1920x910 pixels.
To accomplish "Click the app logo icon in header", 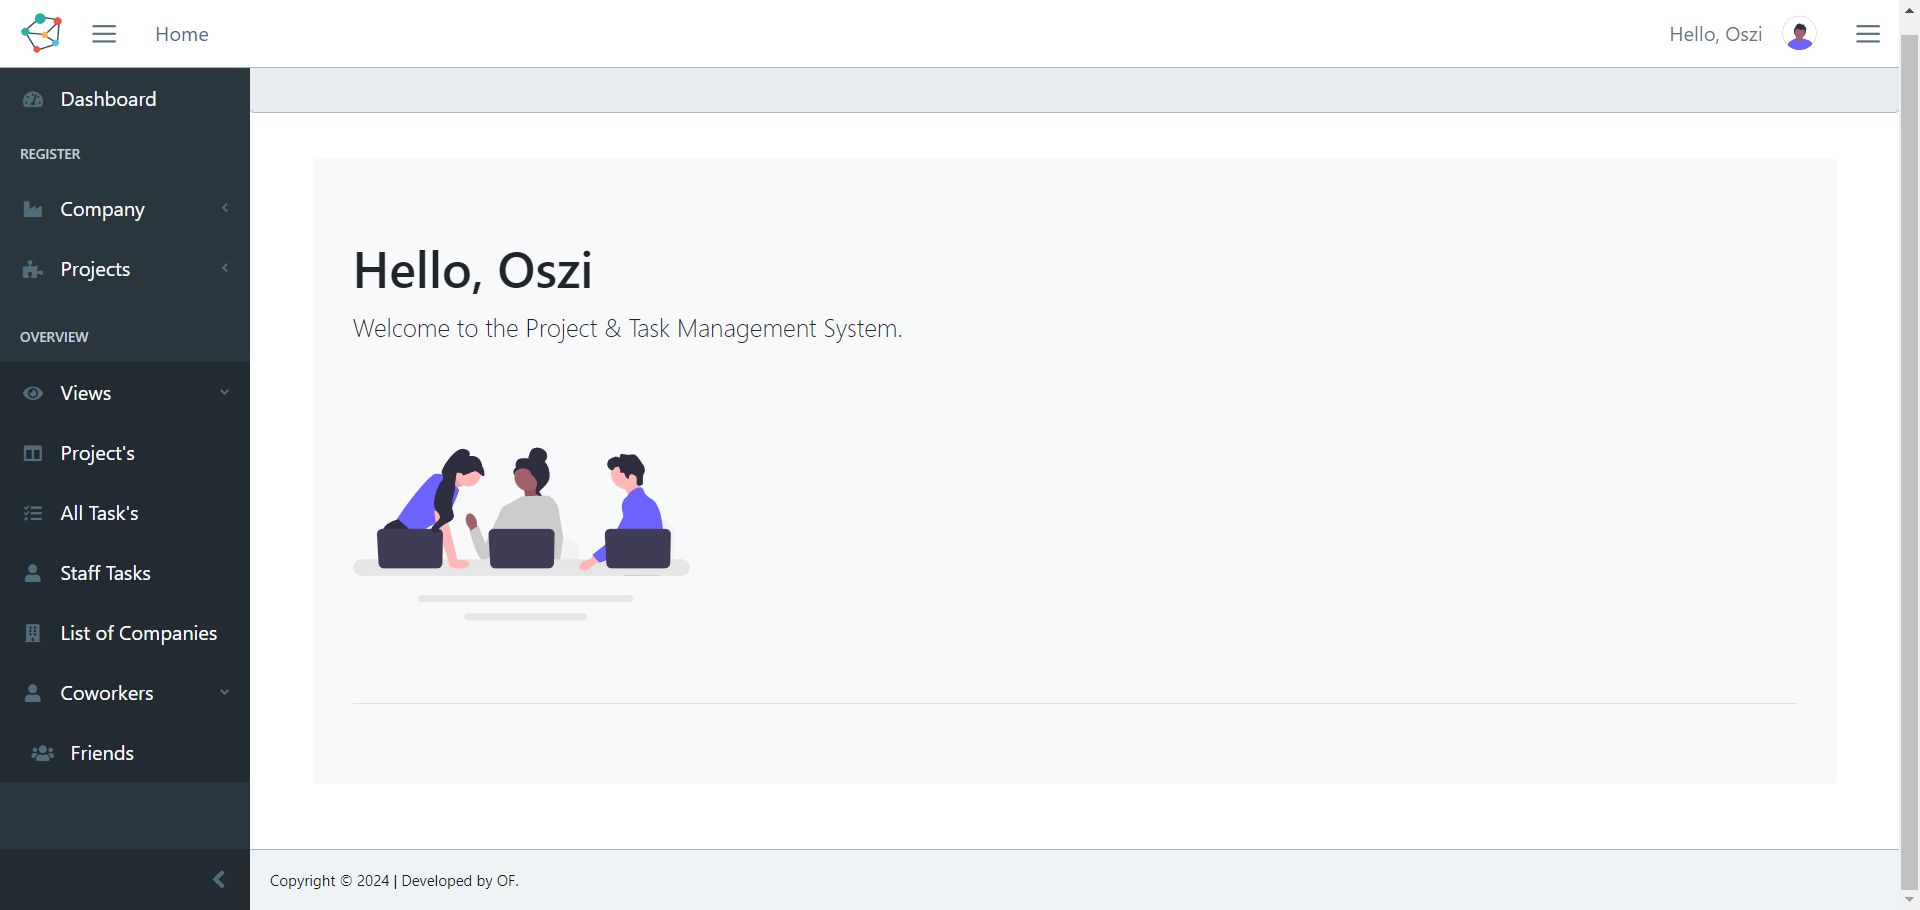I will pos(42,33).
